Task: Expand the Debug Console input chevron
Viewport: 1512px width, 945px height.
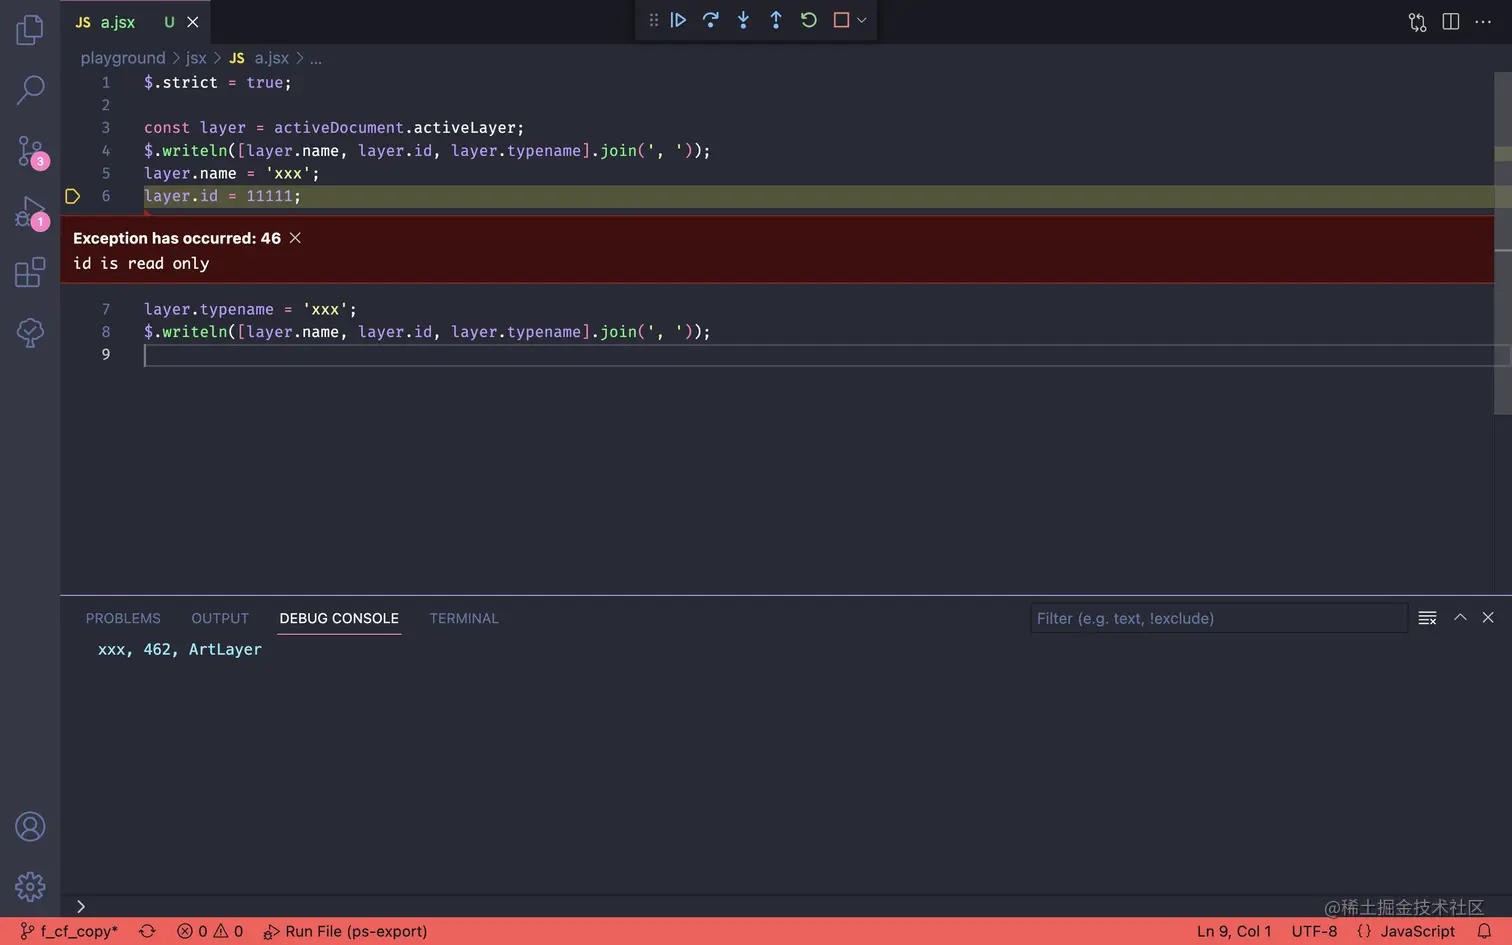Action: (x=81, y=906)
